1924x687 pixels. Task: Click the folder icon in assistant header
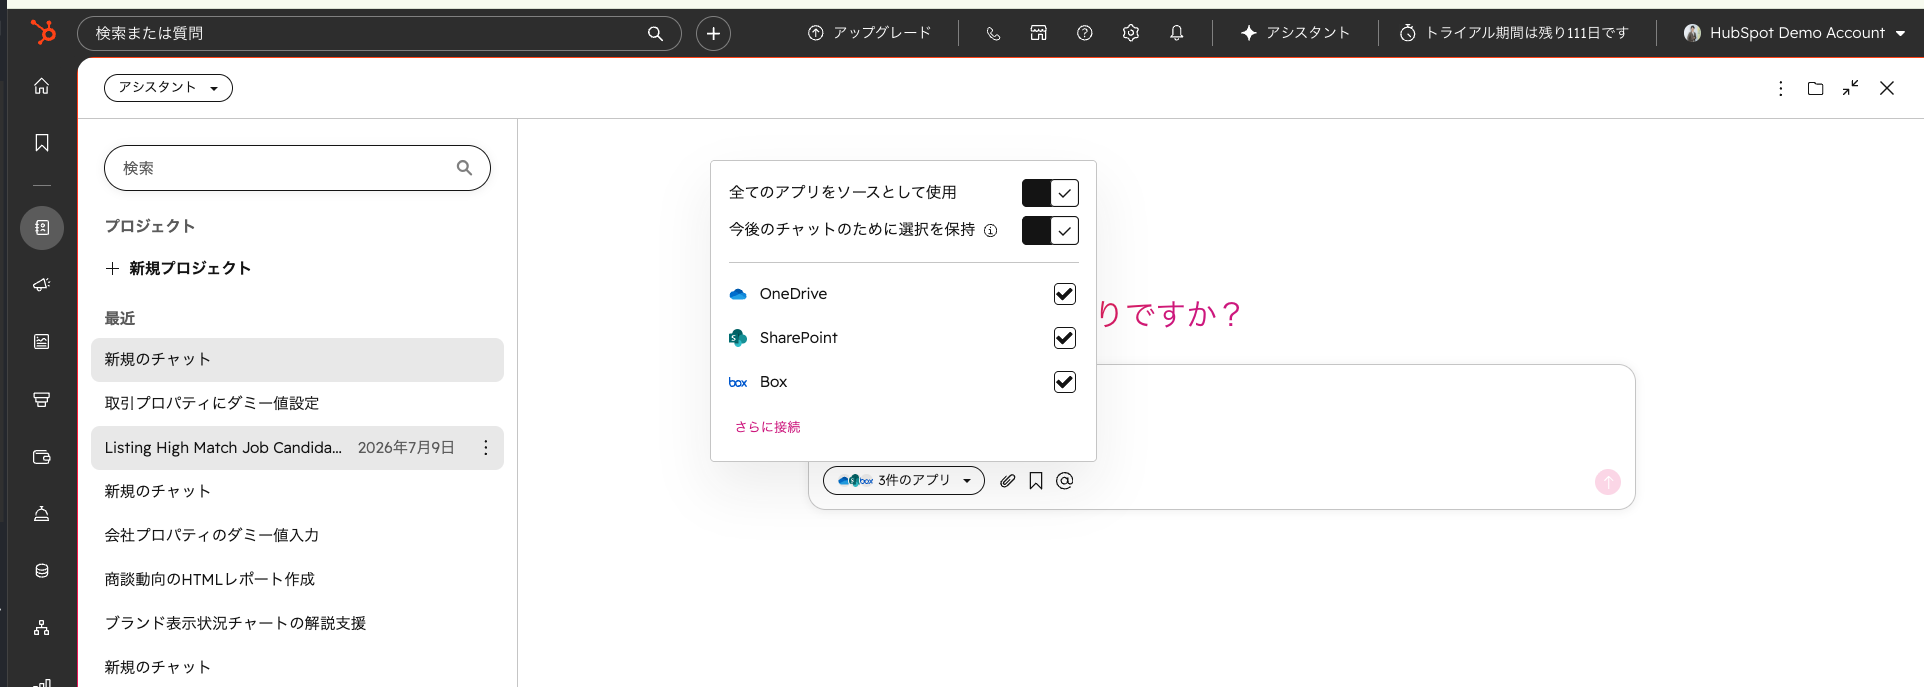tap(1816, 88)
